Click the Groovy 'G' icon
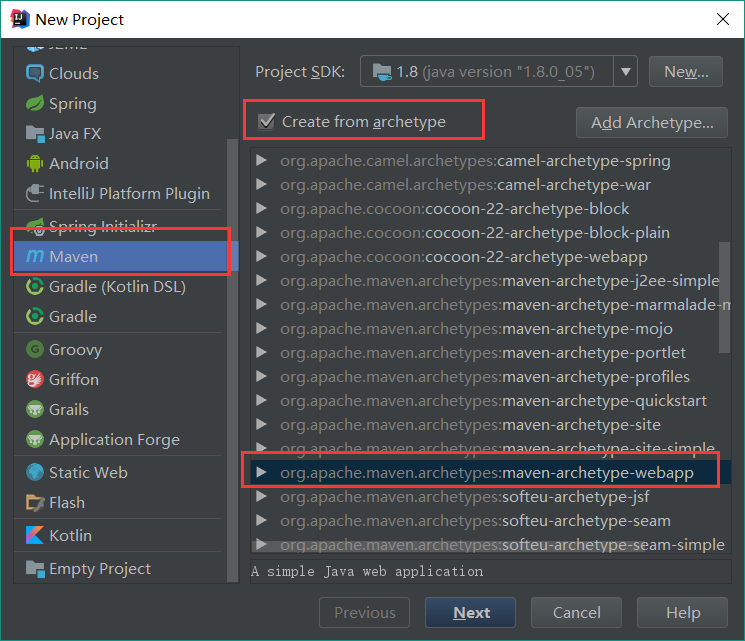The width and height of the screenshot is (745, 641). (35, 349)
